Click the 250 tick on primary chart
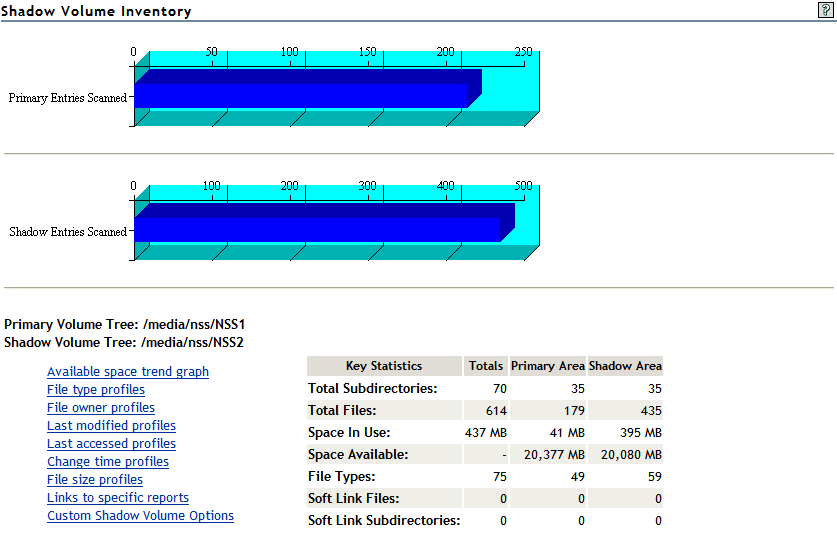The height and width of the screenshot is (534, 837). [523, 52]
